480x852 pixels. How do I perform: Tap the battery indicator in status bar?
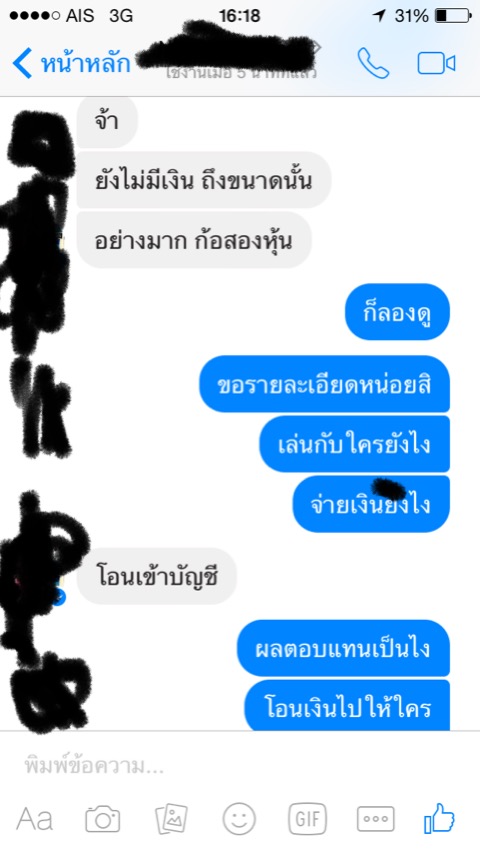[x=453, y=16]
